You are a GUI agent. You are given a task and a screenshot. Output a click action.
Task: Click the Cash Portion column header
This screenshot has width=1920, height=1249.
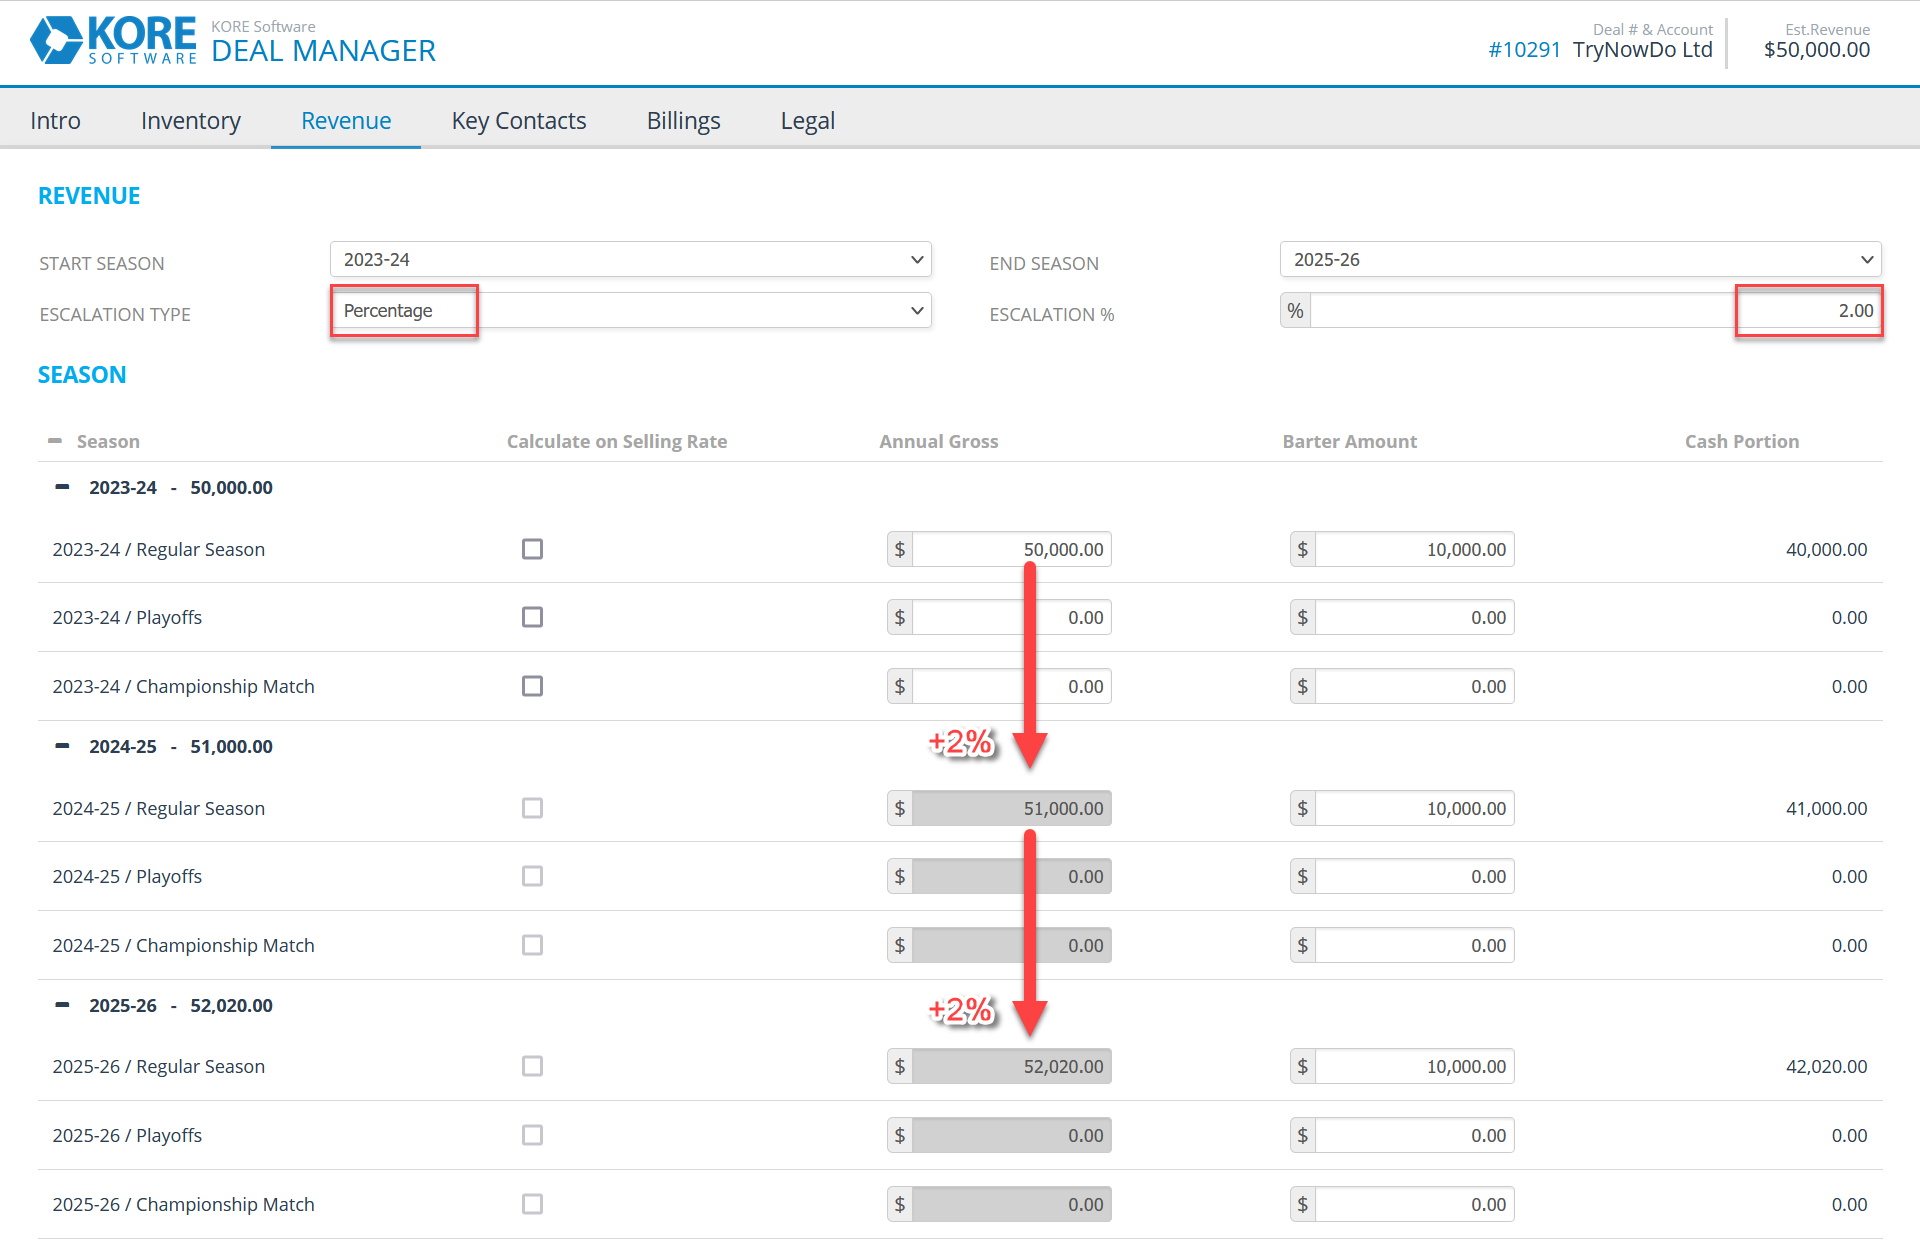[x=1741, y=441]
